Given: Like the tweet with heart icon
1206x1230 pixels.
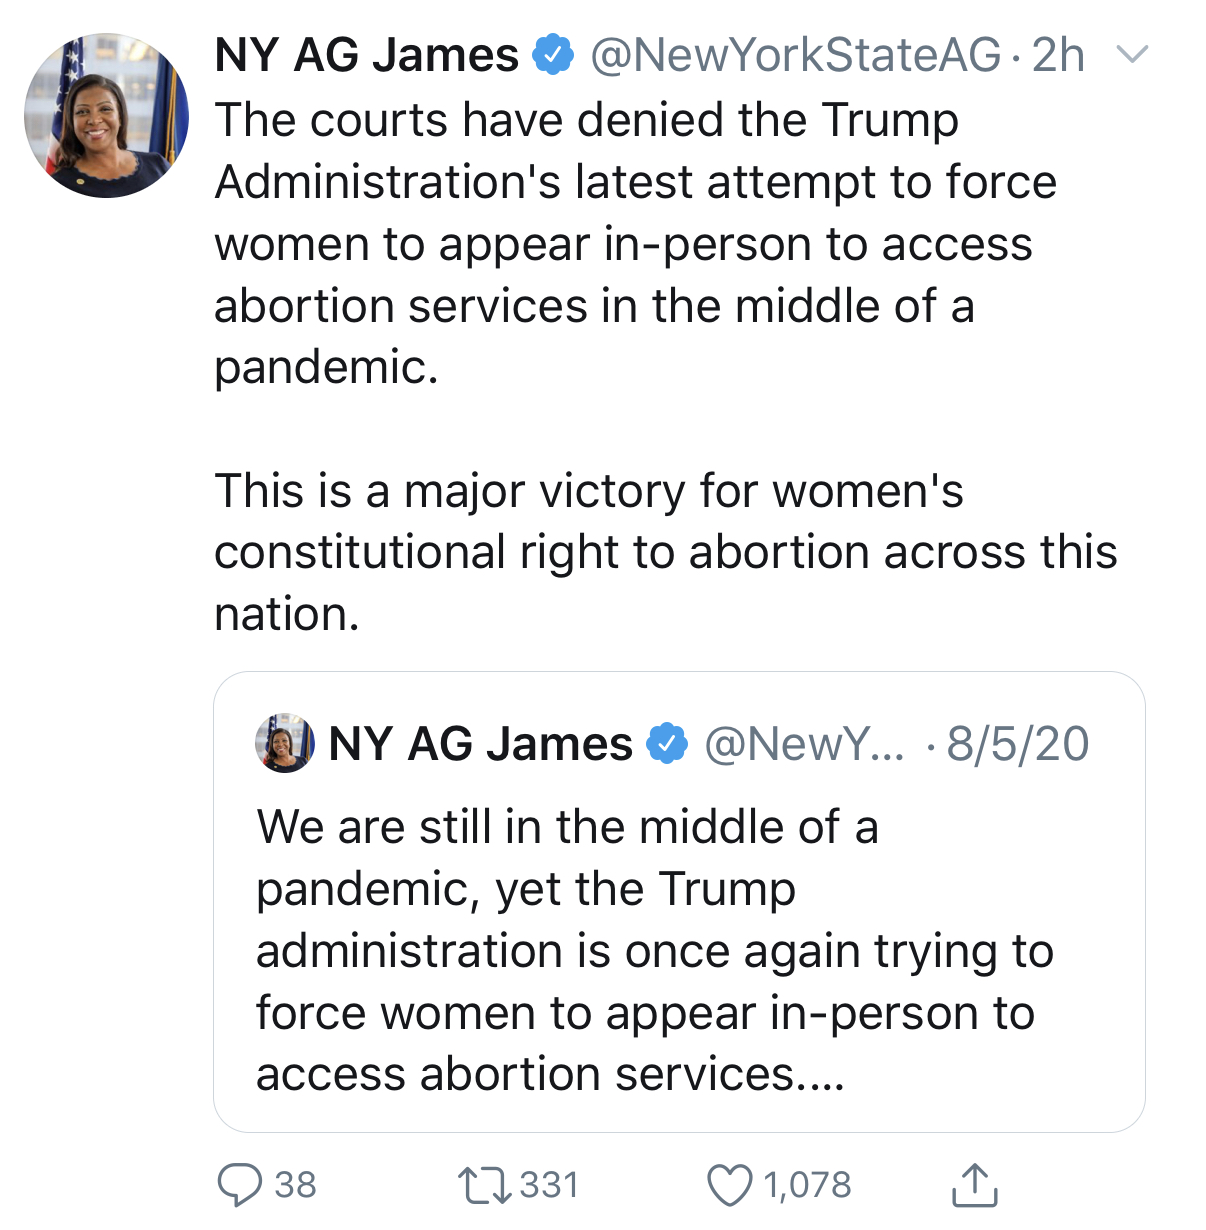Looking at the screenshot, I should pyautogui.click(x=729, y=1186).
